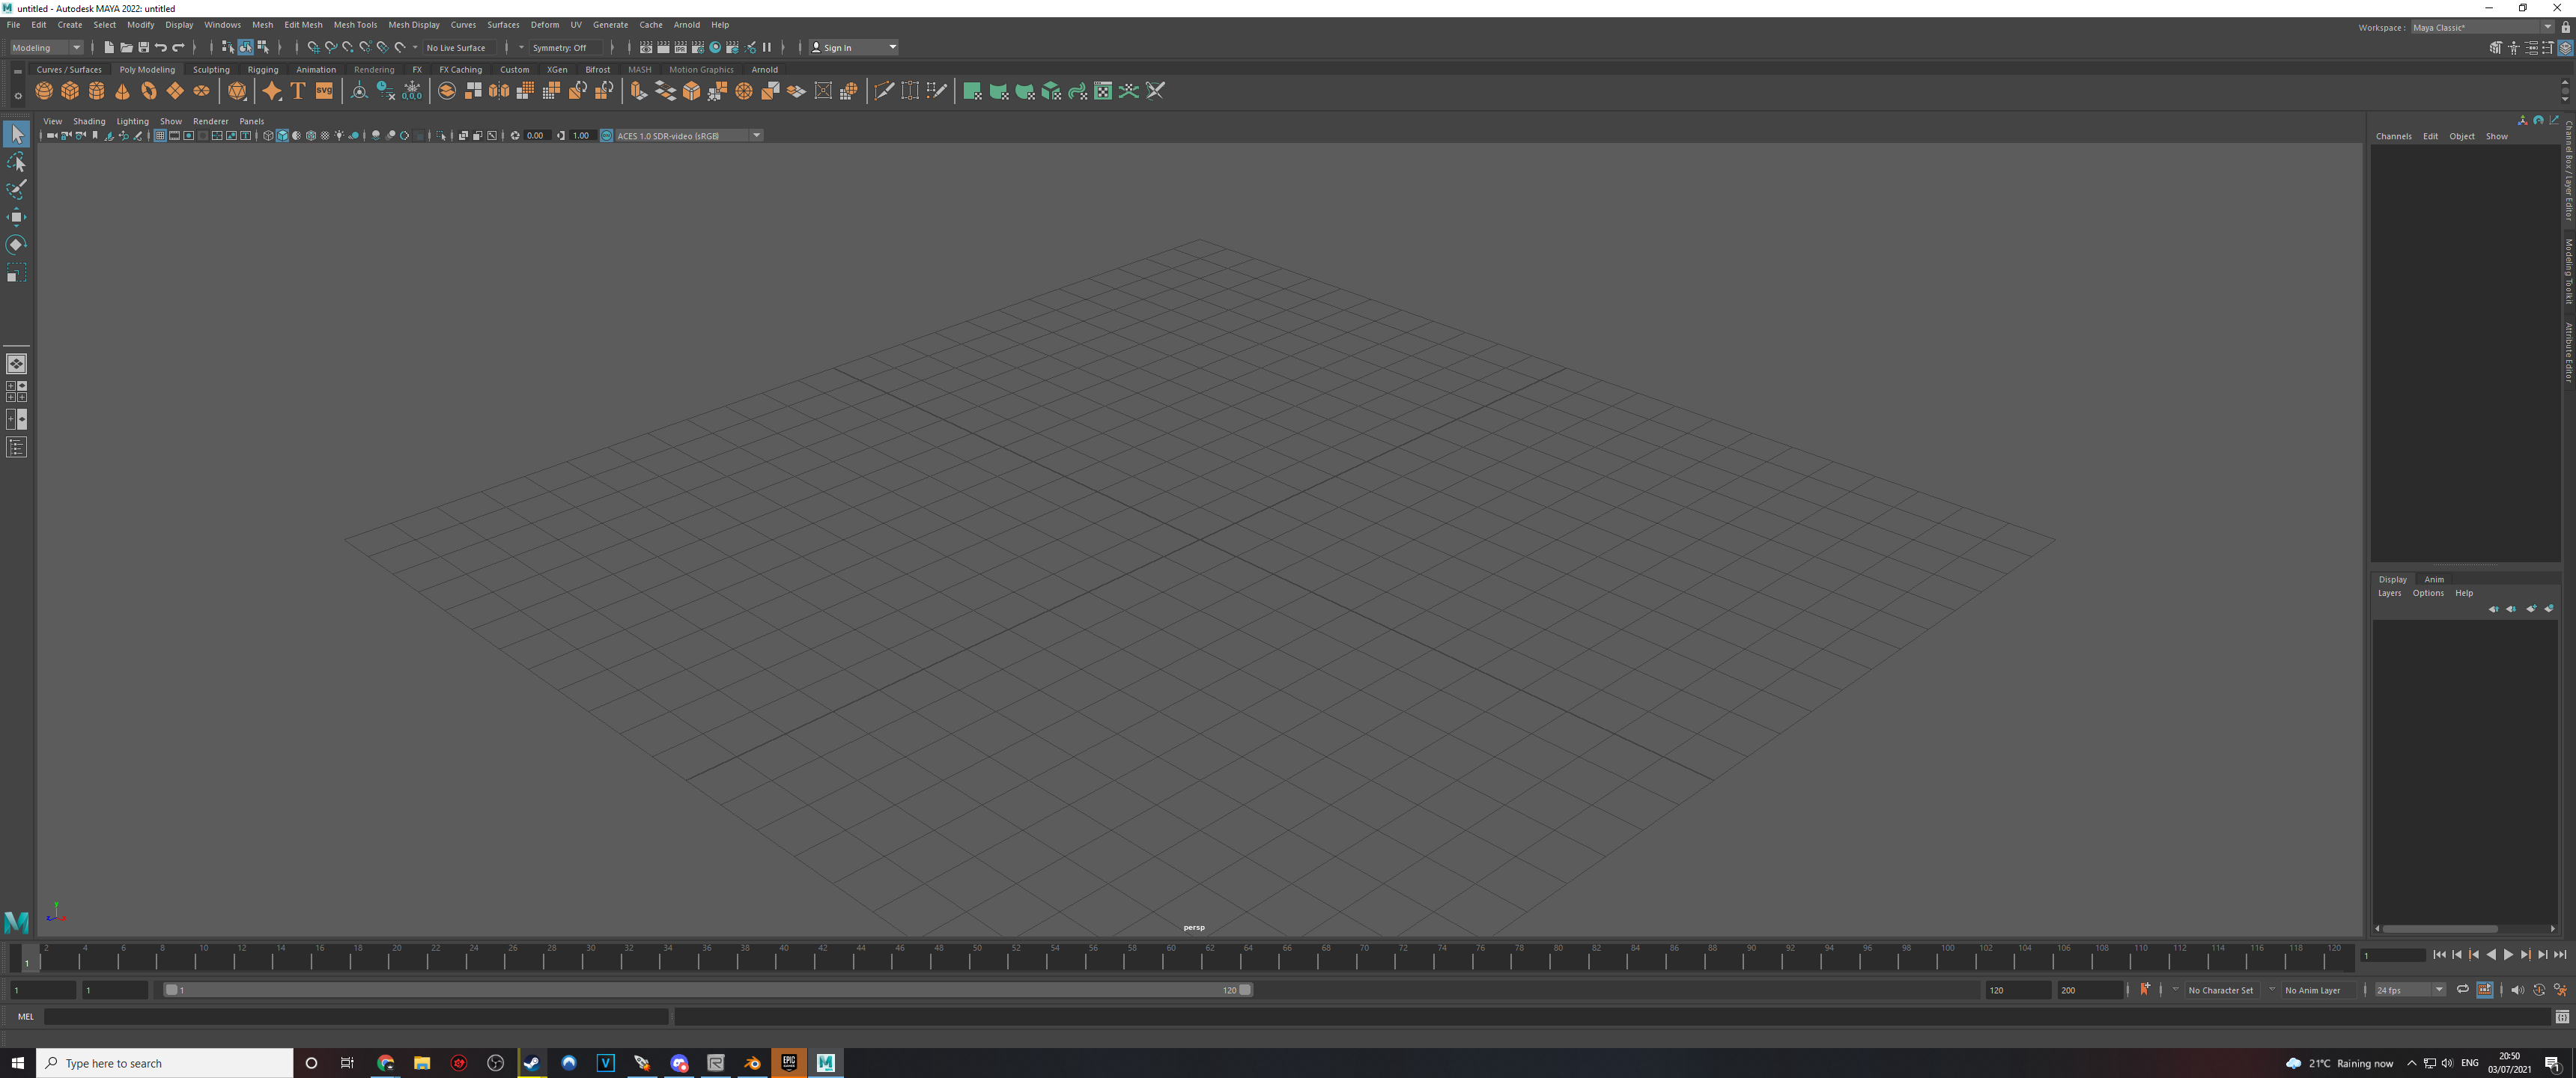The width and height of the screenshot is (2576, 1078).
Task: Open the Mesh Tools menu
Action: (355, 25)
